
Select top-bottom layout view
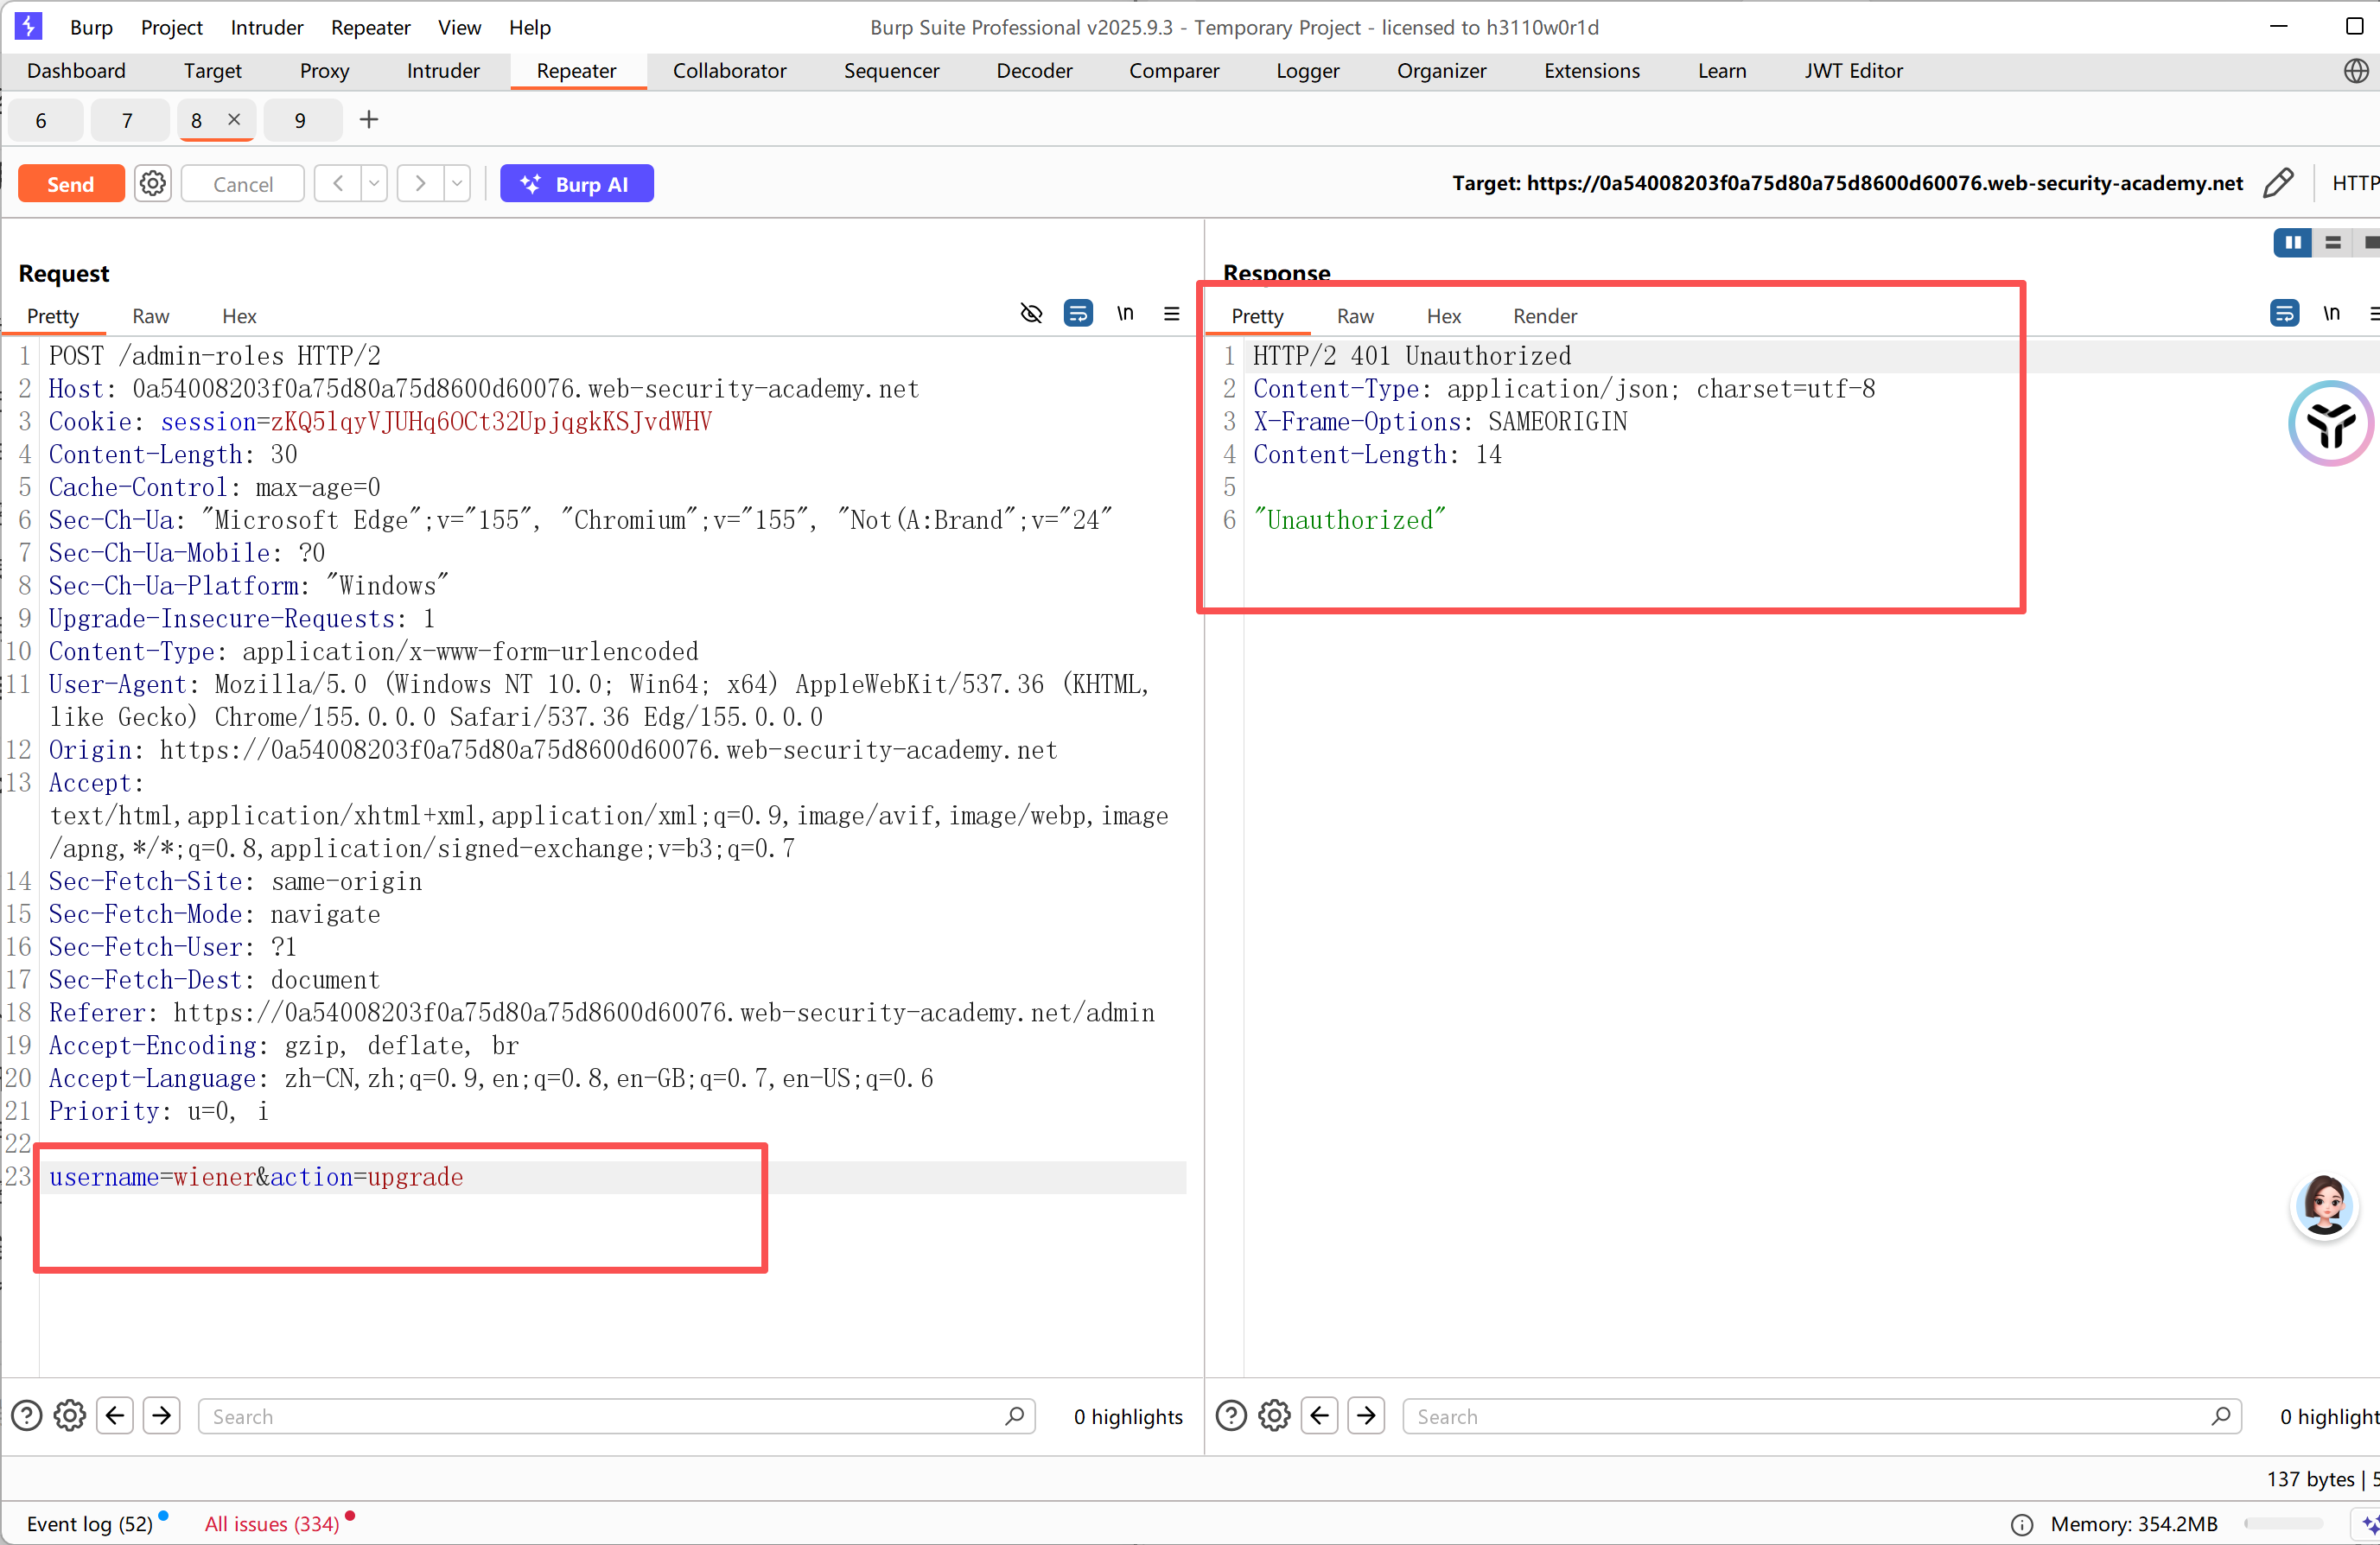(2333, 243)
